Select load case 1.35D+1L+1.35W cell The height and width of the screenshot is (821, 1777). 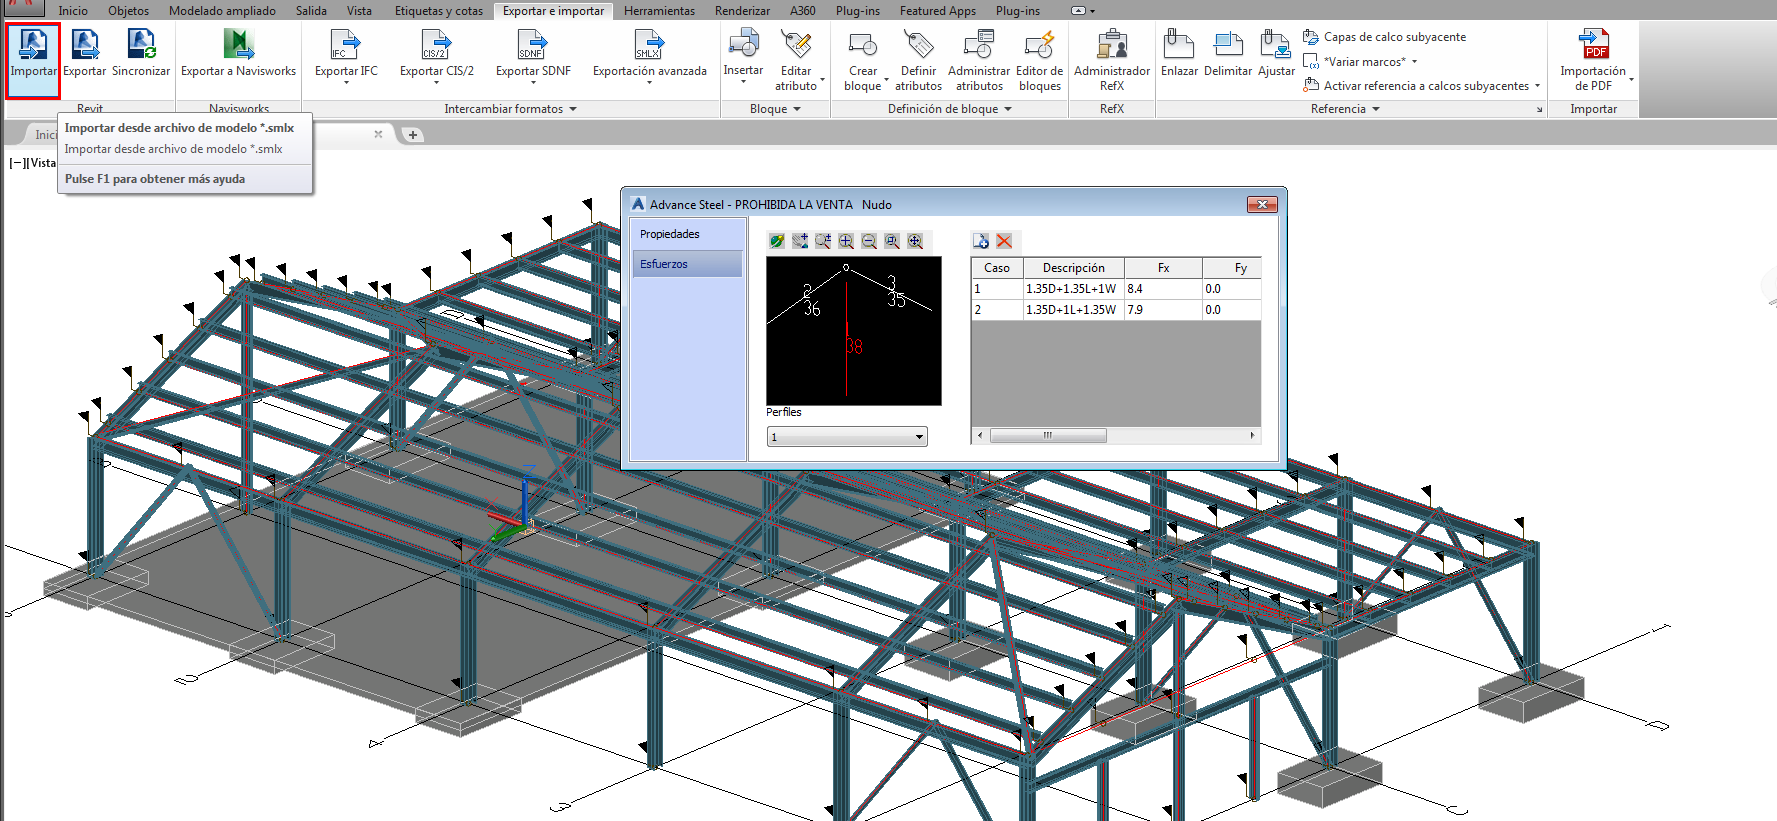pyautogui.click(x=1074, y=310)
